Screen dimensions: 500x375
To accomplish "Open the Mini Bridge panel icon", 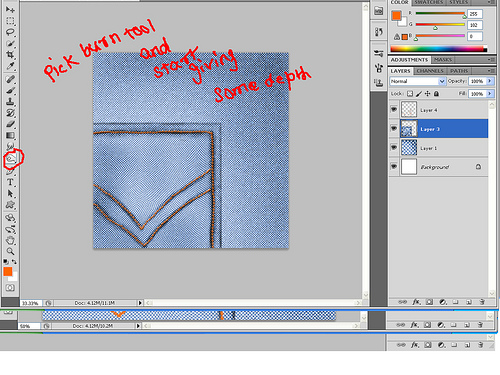I will [379, 11].
